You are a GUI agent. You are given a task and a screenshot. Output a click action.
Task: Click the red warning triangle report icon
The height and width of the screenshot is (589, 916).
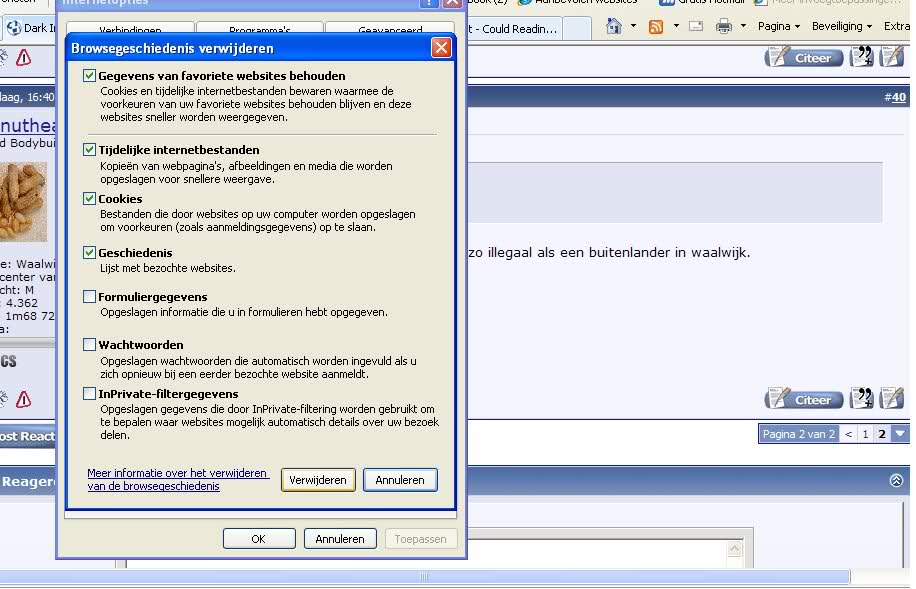coord(23,58)
